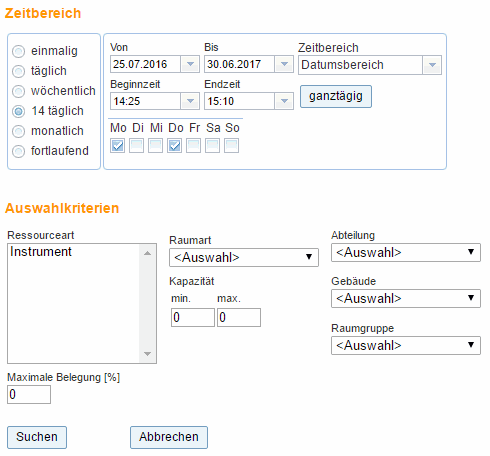Expand the Abteilung dropdown

[x=406, y=252]
